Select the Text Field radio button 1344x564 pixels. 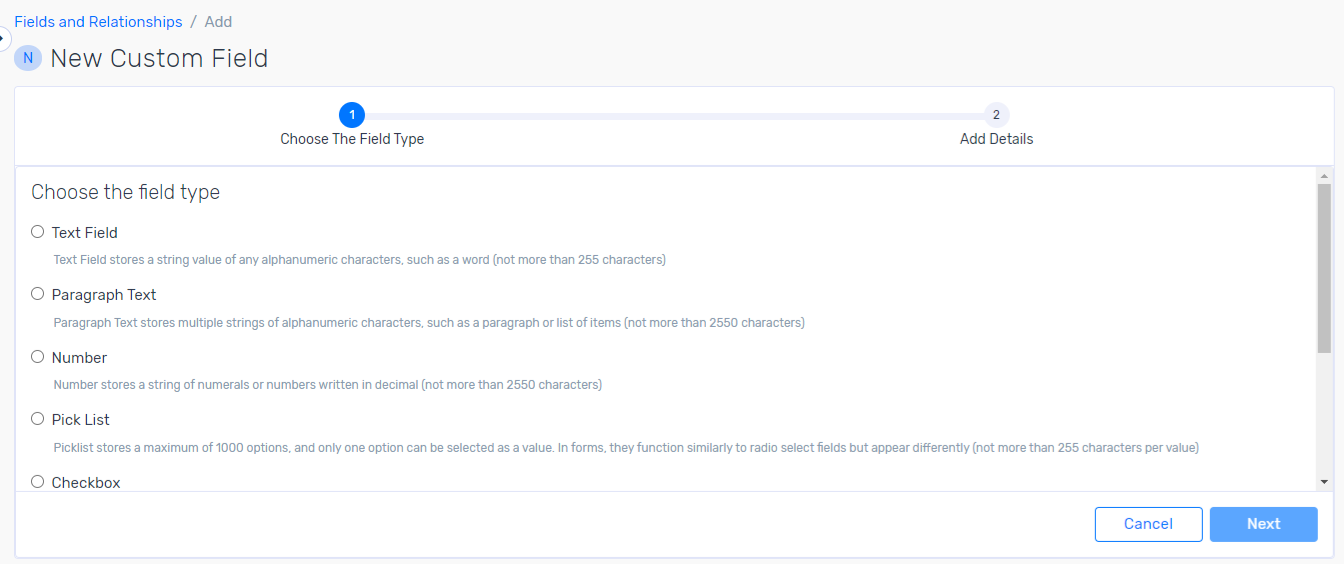pyautogui.click(x=38, y=232)
